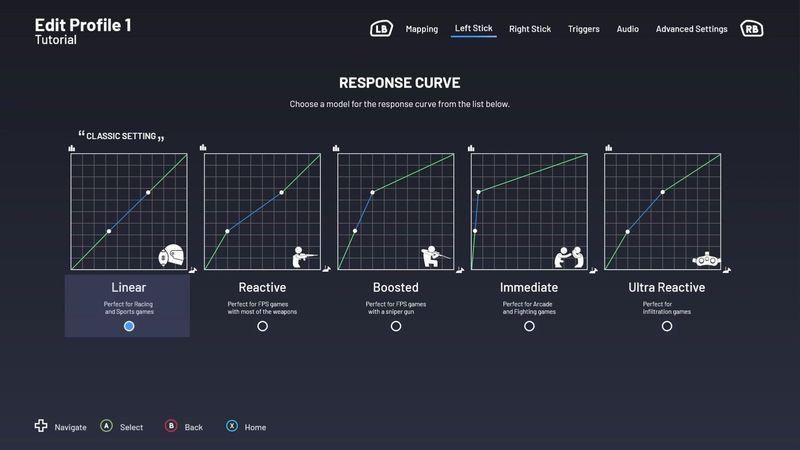Viewport: 800px width, 450px height.
Task: Click the "Edit Profile 1" title
Action: (x=83, y=25)
